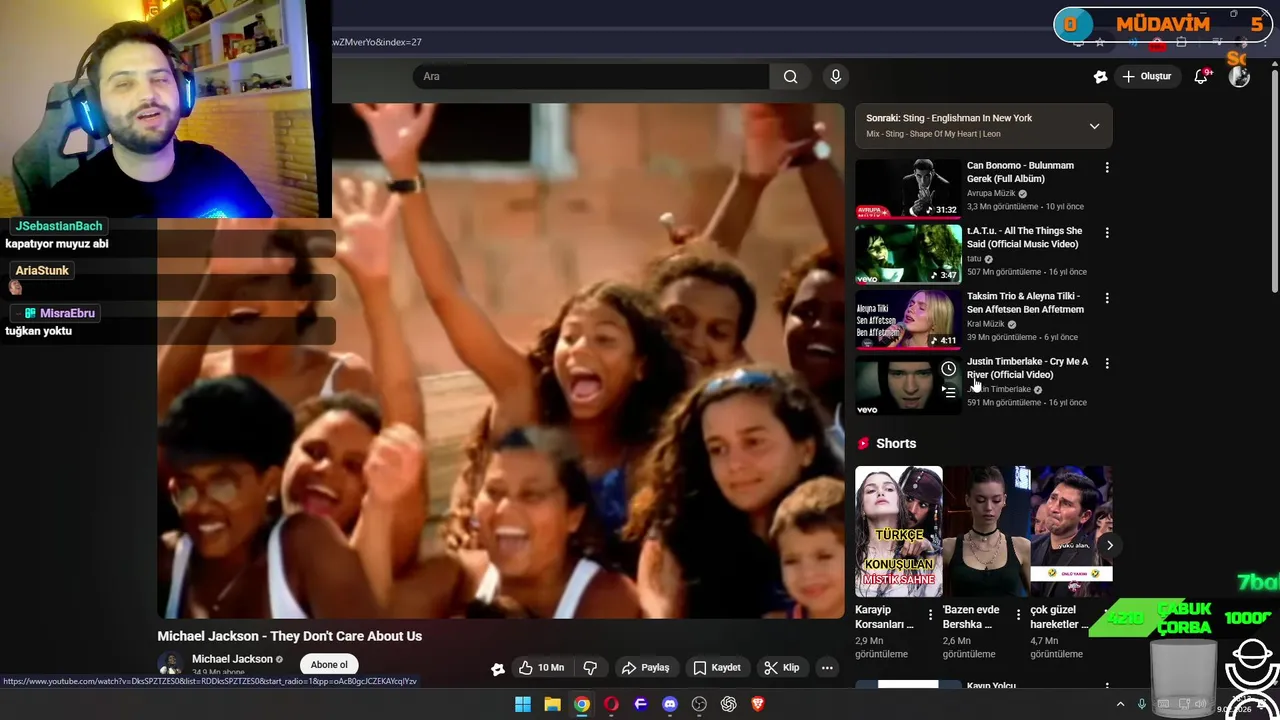Open Opera browser from taskbar
The image size is (1280, 720).
click(611, 704)
